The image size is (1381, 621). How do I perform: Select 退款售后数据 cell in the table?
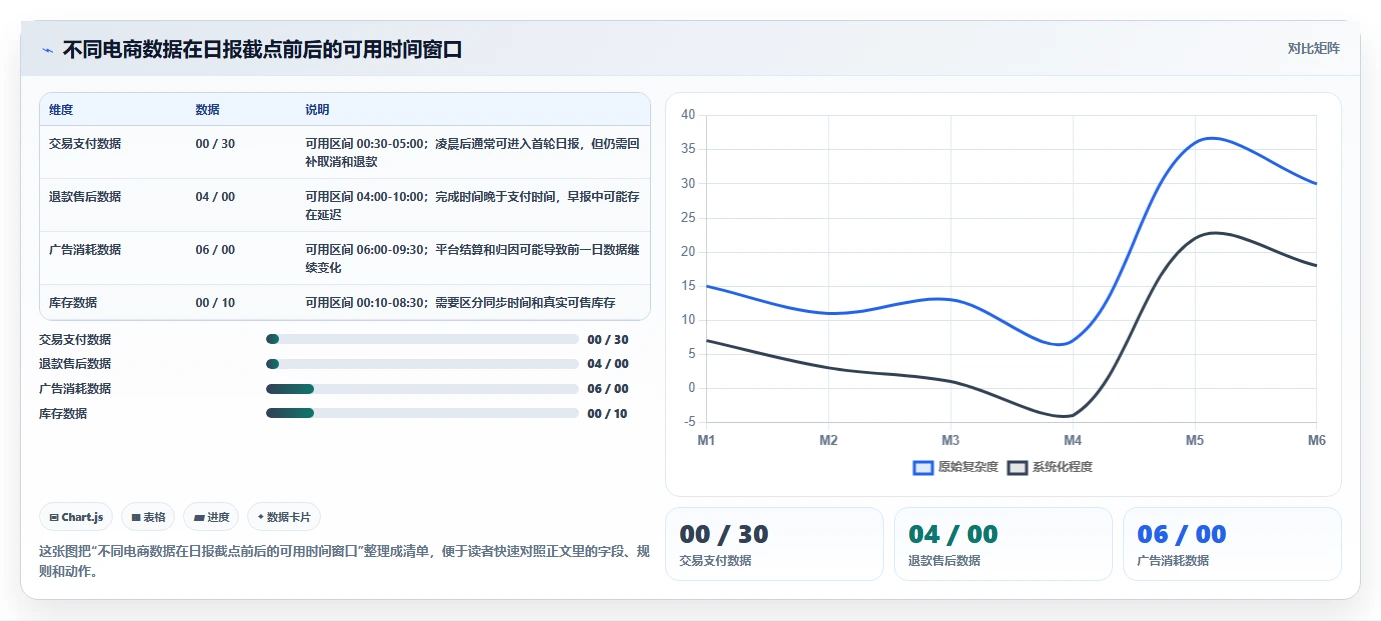pyautogui.click(x=85, y=197)
